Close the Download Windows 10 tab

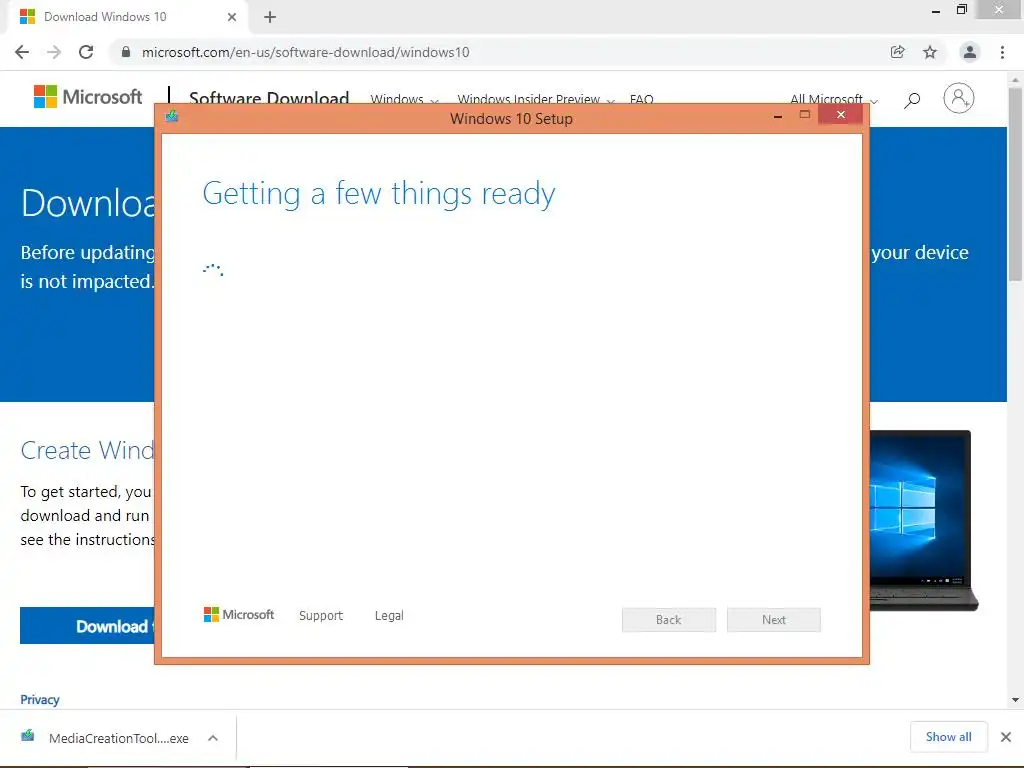pyautogui.click(x=232, y=17)
